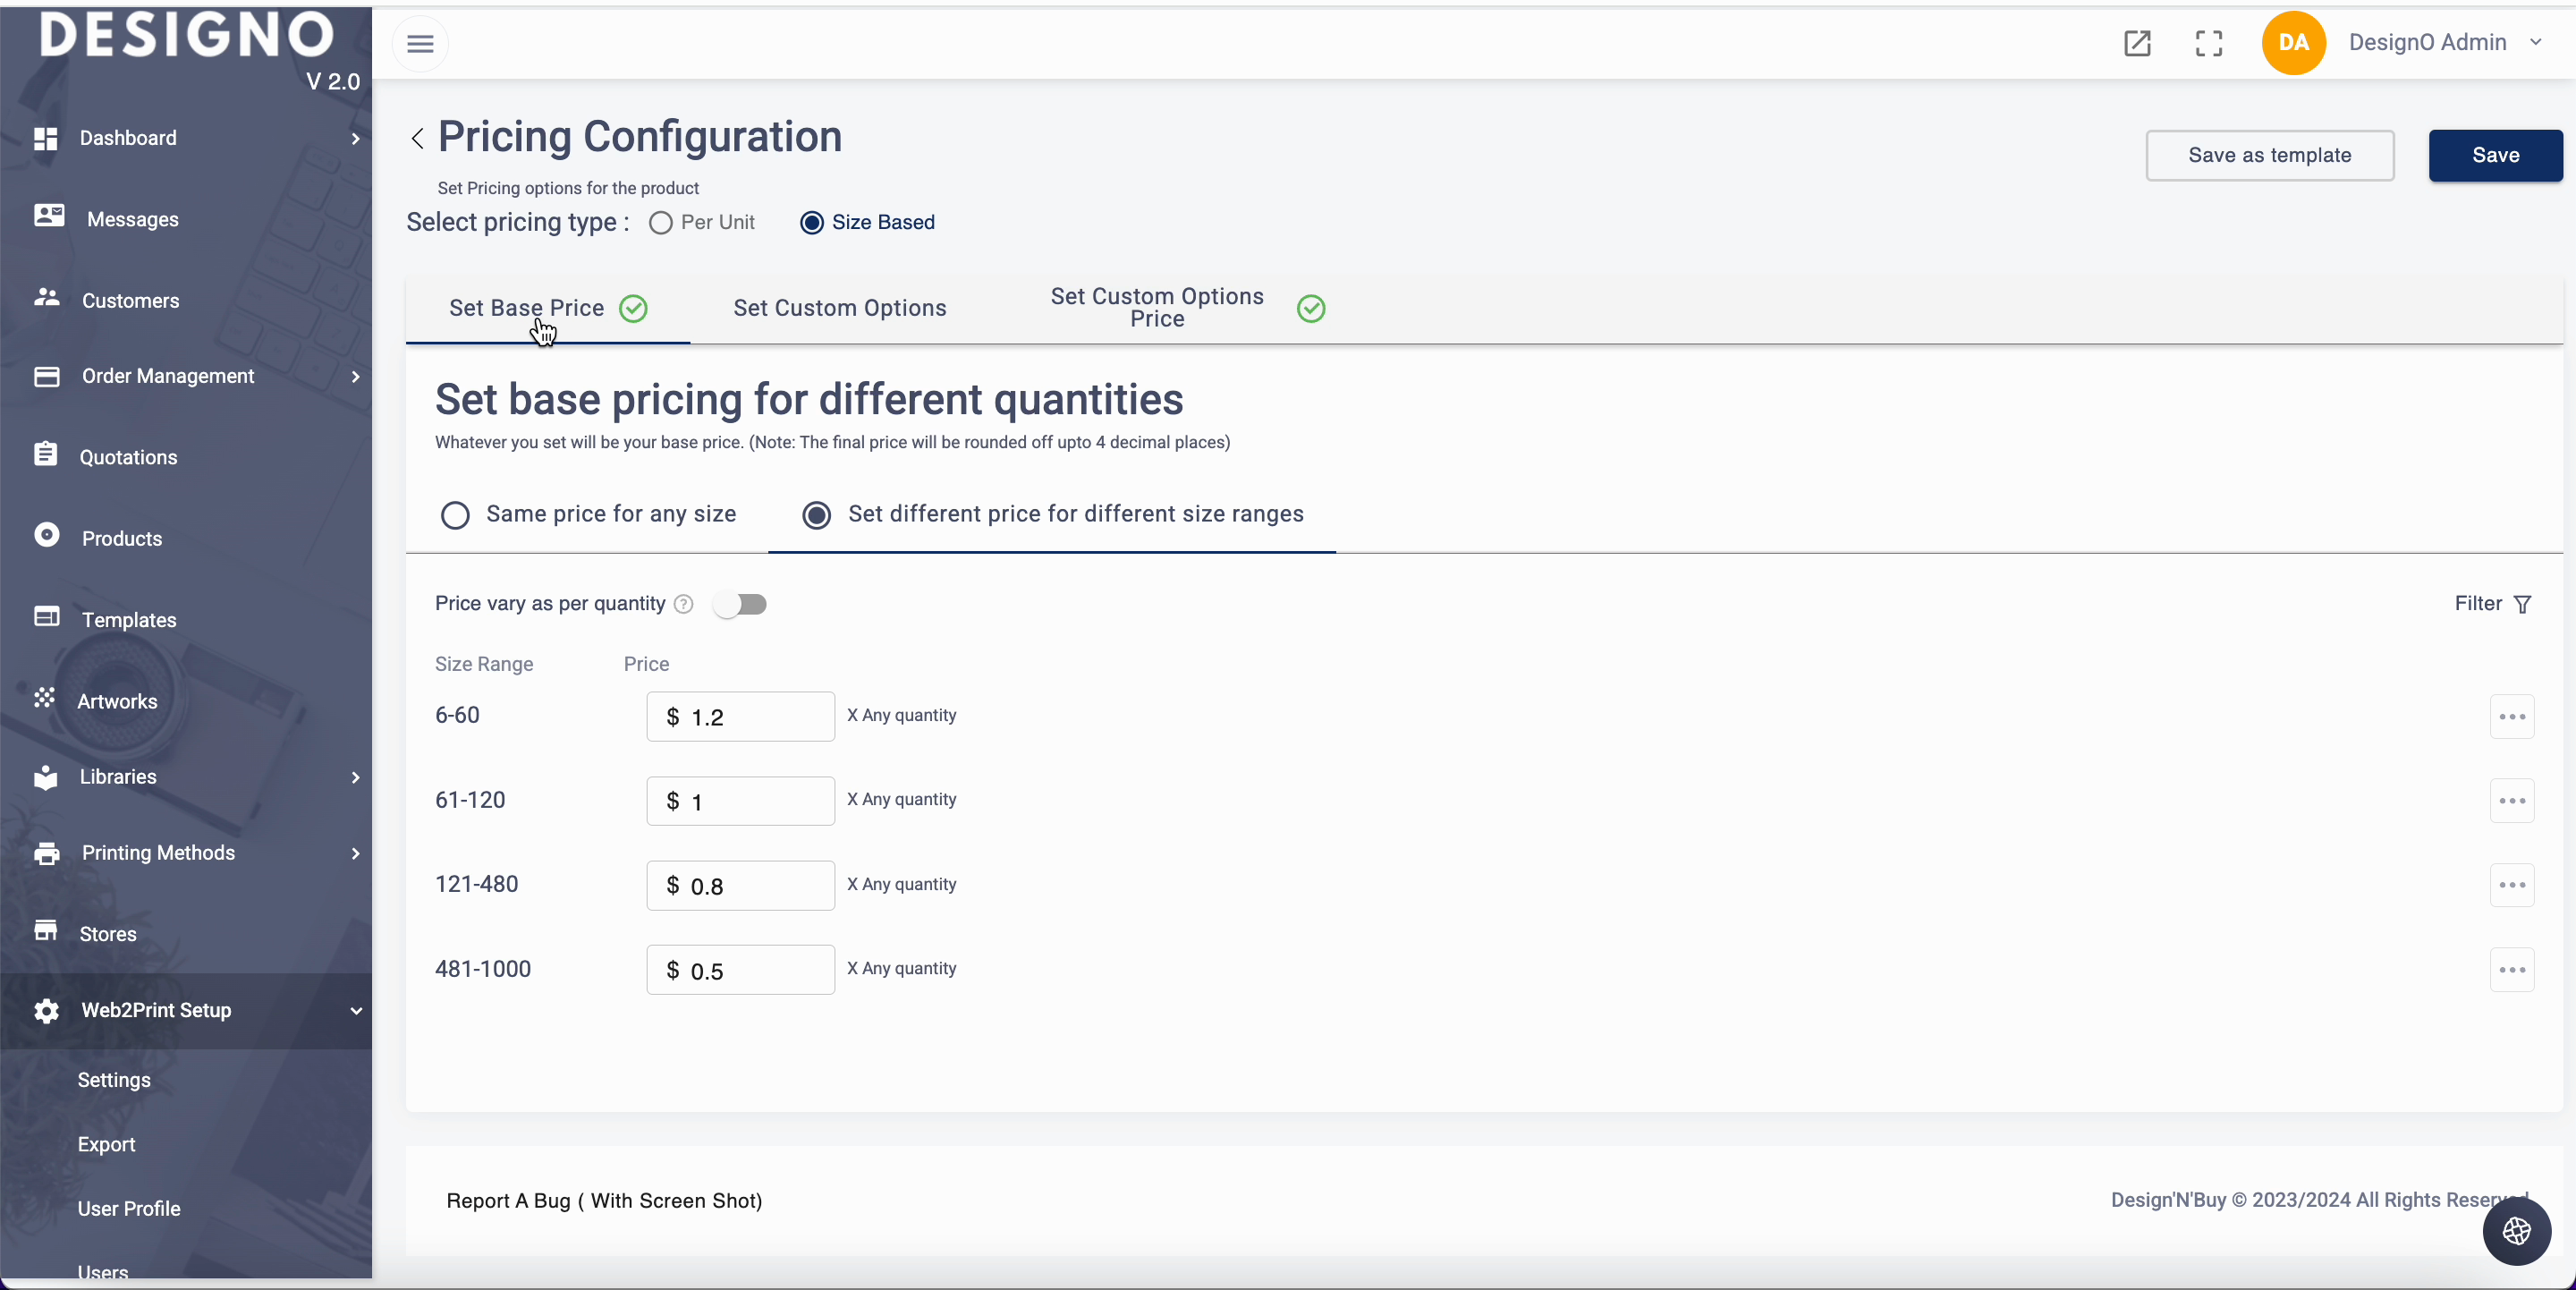The height and width of the screenshot is (1290, 2576).
Task: Expand DesignO Admin user dropdown
Action: pos(2535,42)
